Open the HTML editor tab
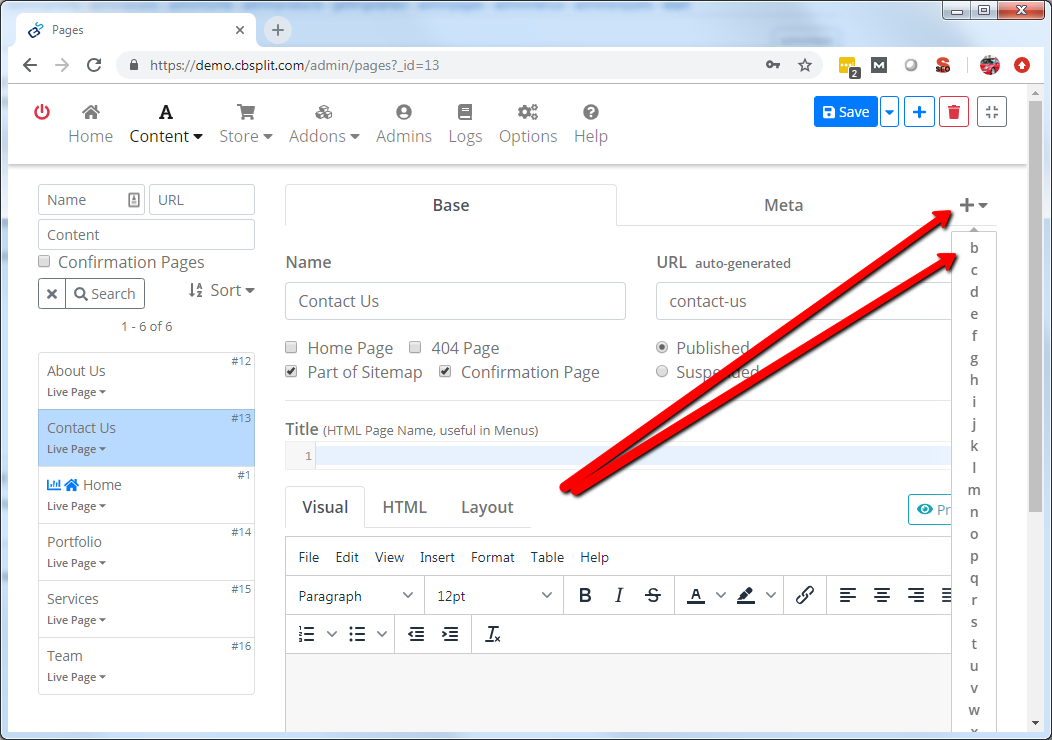 point(404,507)
